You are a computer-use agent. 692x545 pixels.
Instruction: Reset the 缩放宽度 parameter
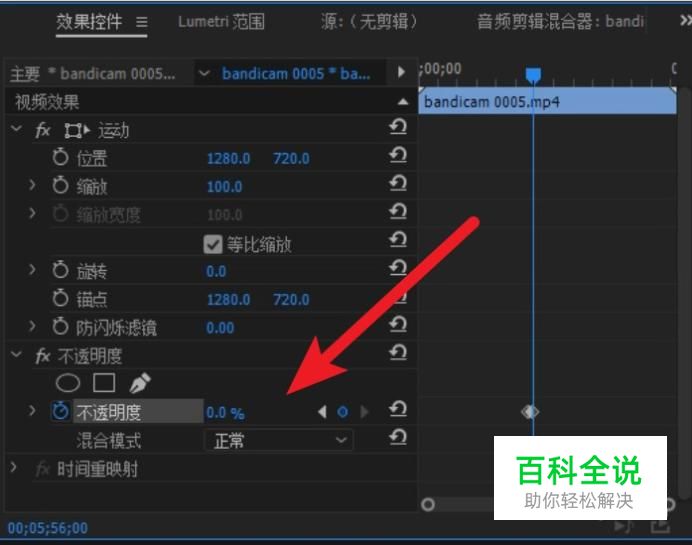(398, 212)
